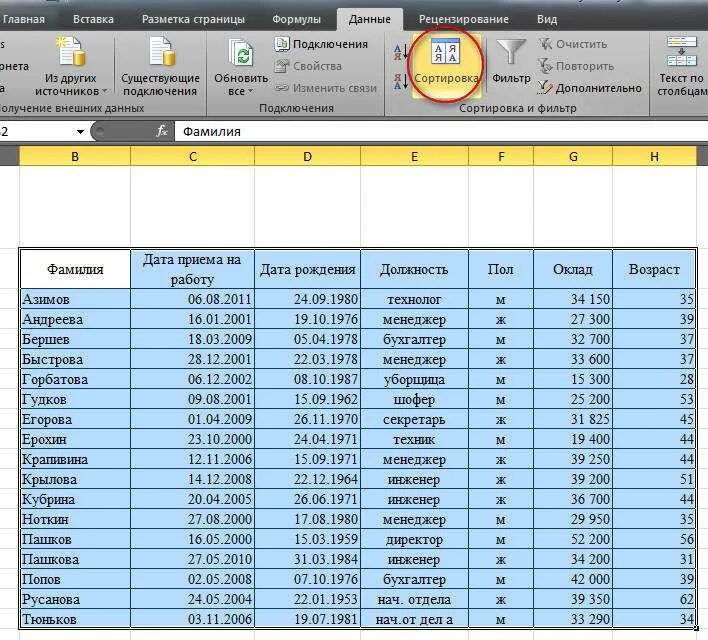This screenshot has width=708, height=640.
Task: Click the salary cell 52 200
Action: pos(573,539)
